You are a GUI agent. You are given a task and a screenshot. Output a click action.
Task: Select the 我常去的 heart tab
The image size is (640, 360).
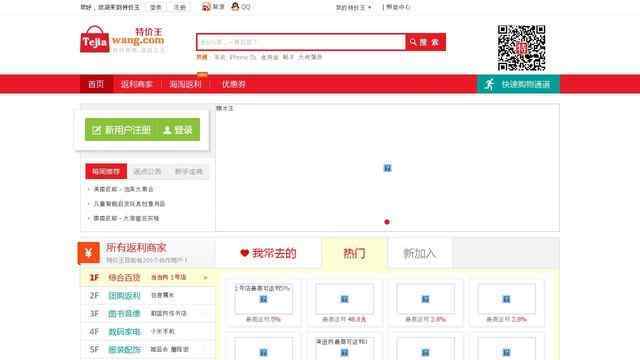click(x=268, y=253)
